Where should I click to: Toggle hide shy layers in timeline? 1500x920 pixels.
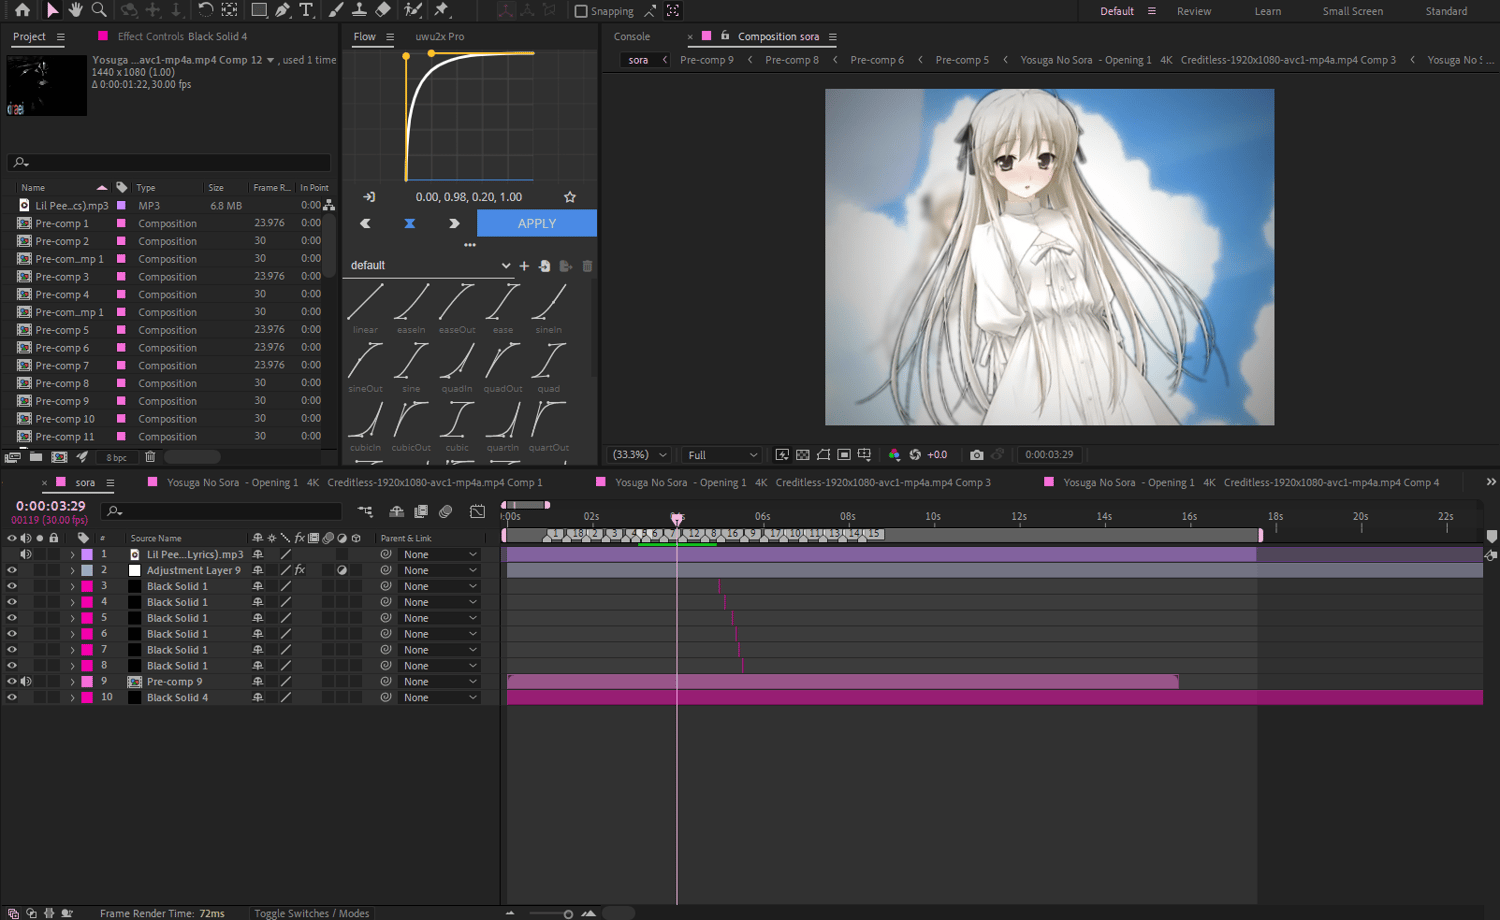click(397, 511)
